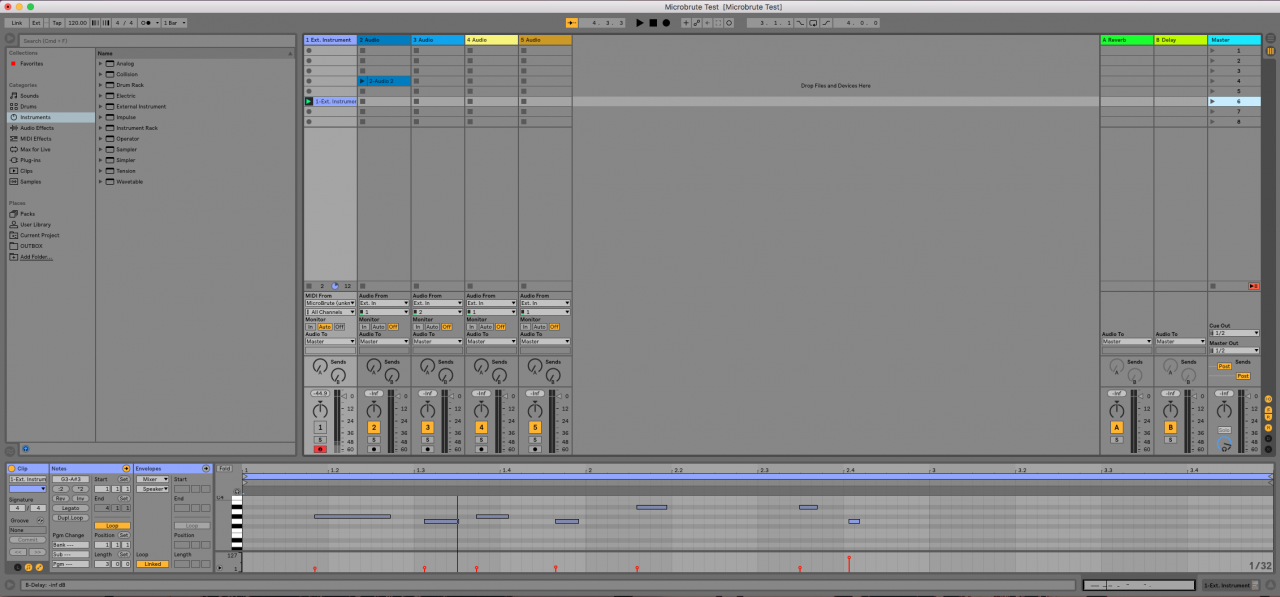Set track 1 Monitor to In
This screenshot has height=597, width=1280.
[x=310, y=327]
